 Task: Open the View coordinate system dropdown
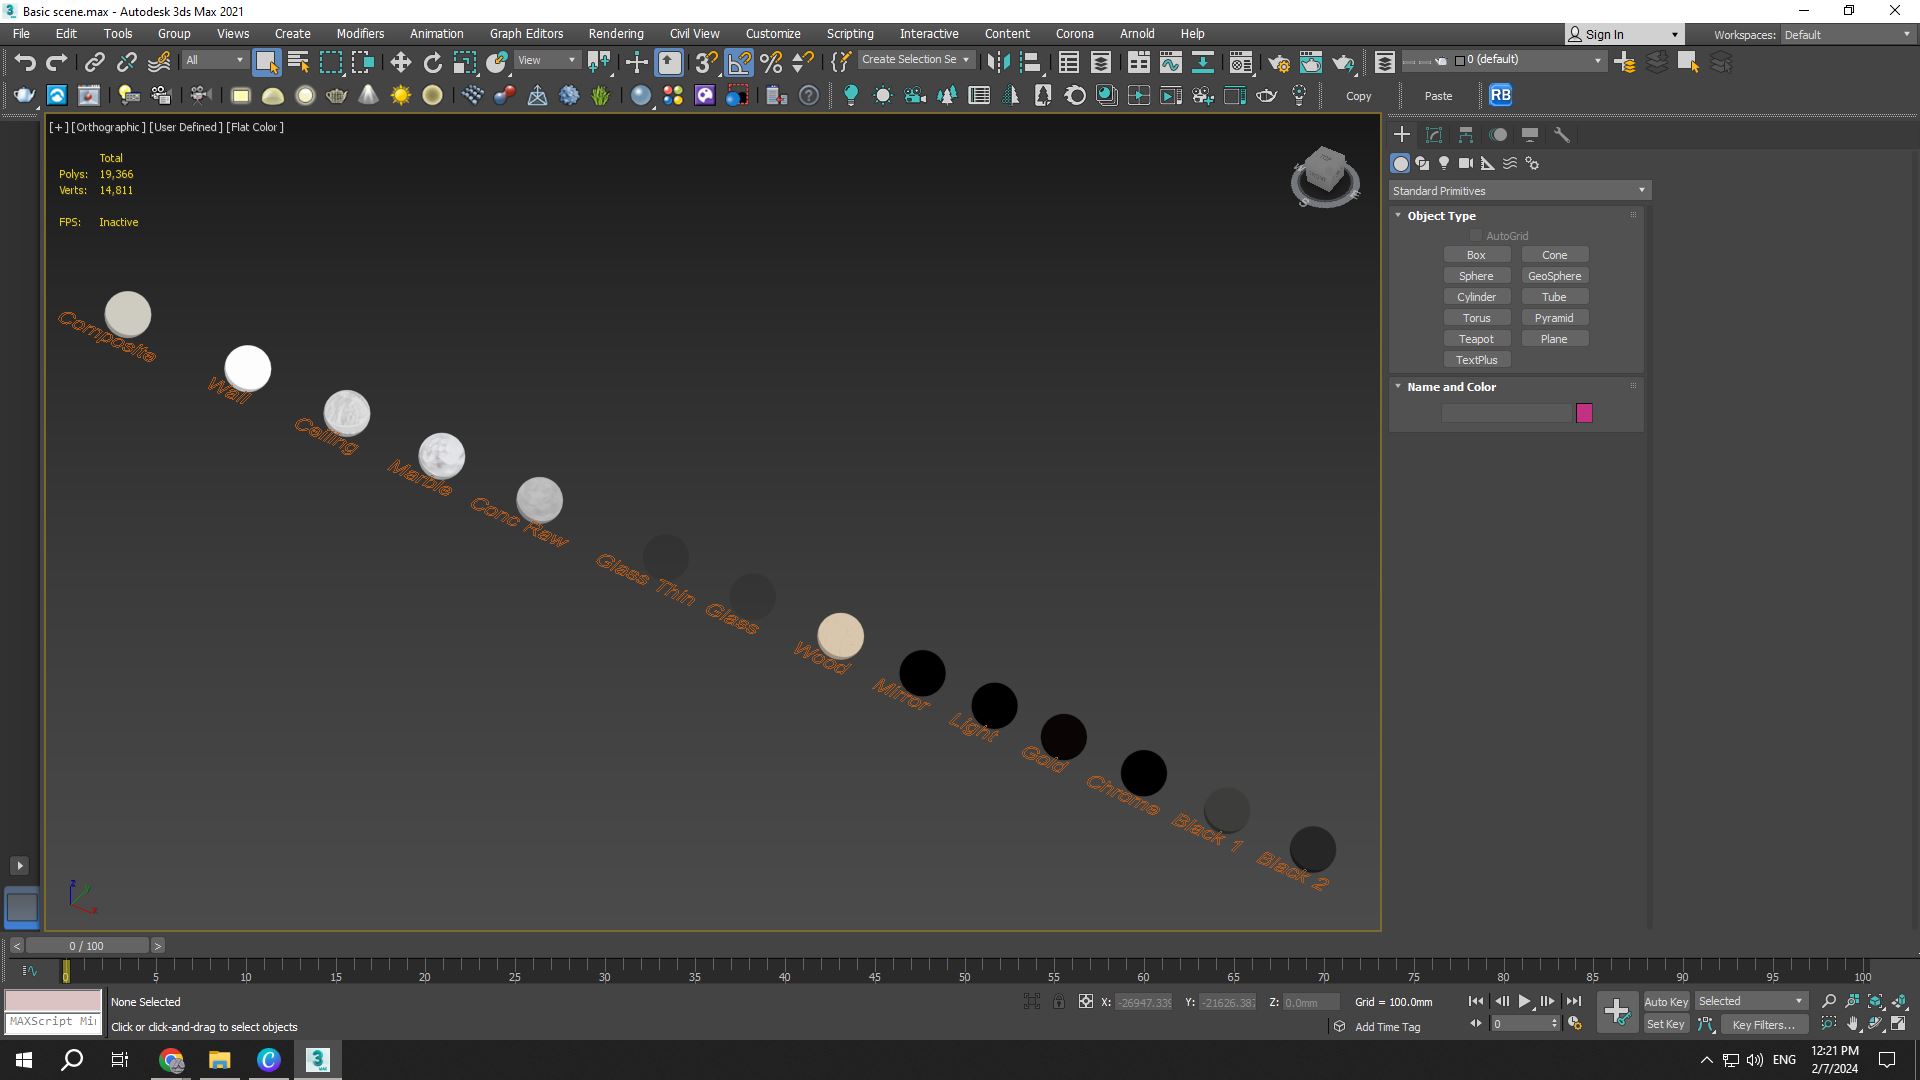tap(546, 60)
